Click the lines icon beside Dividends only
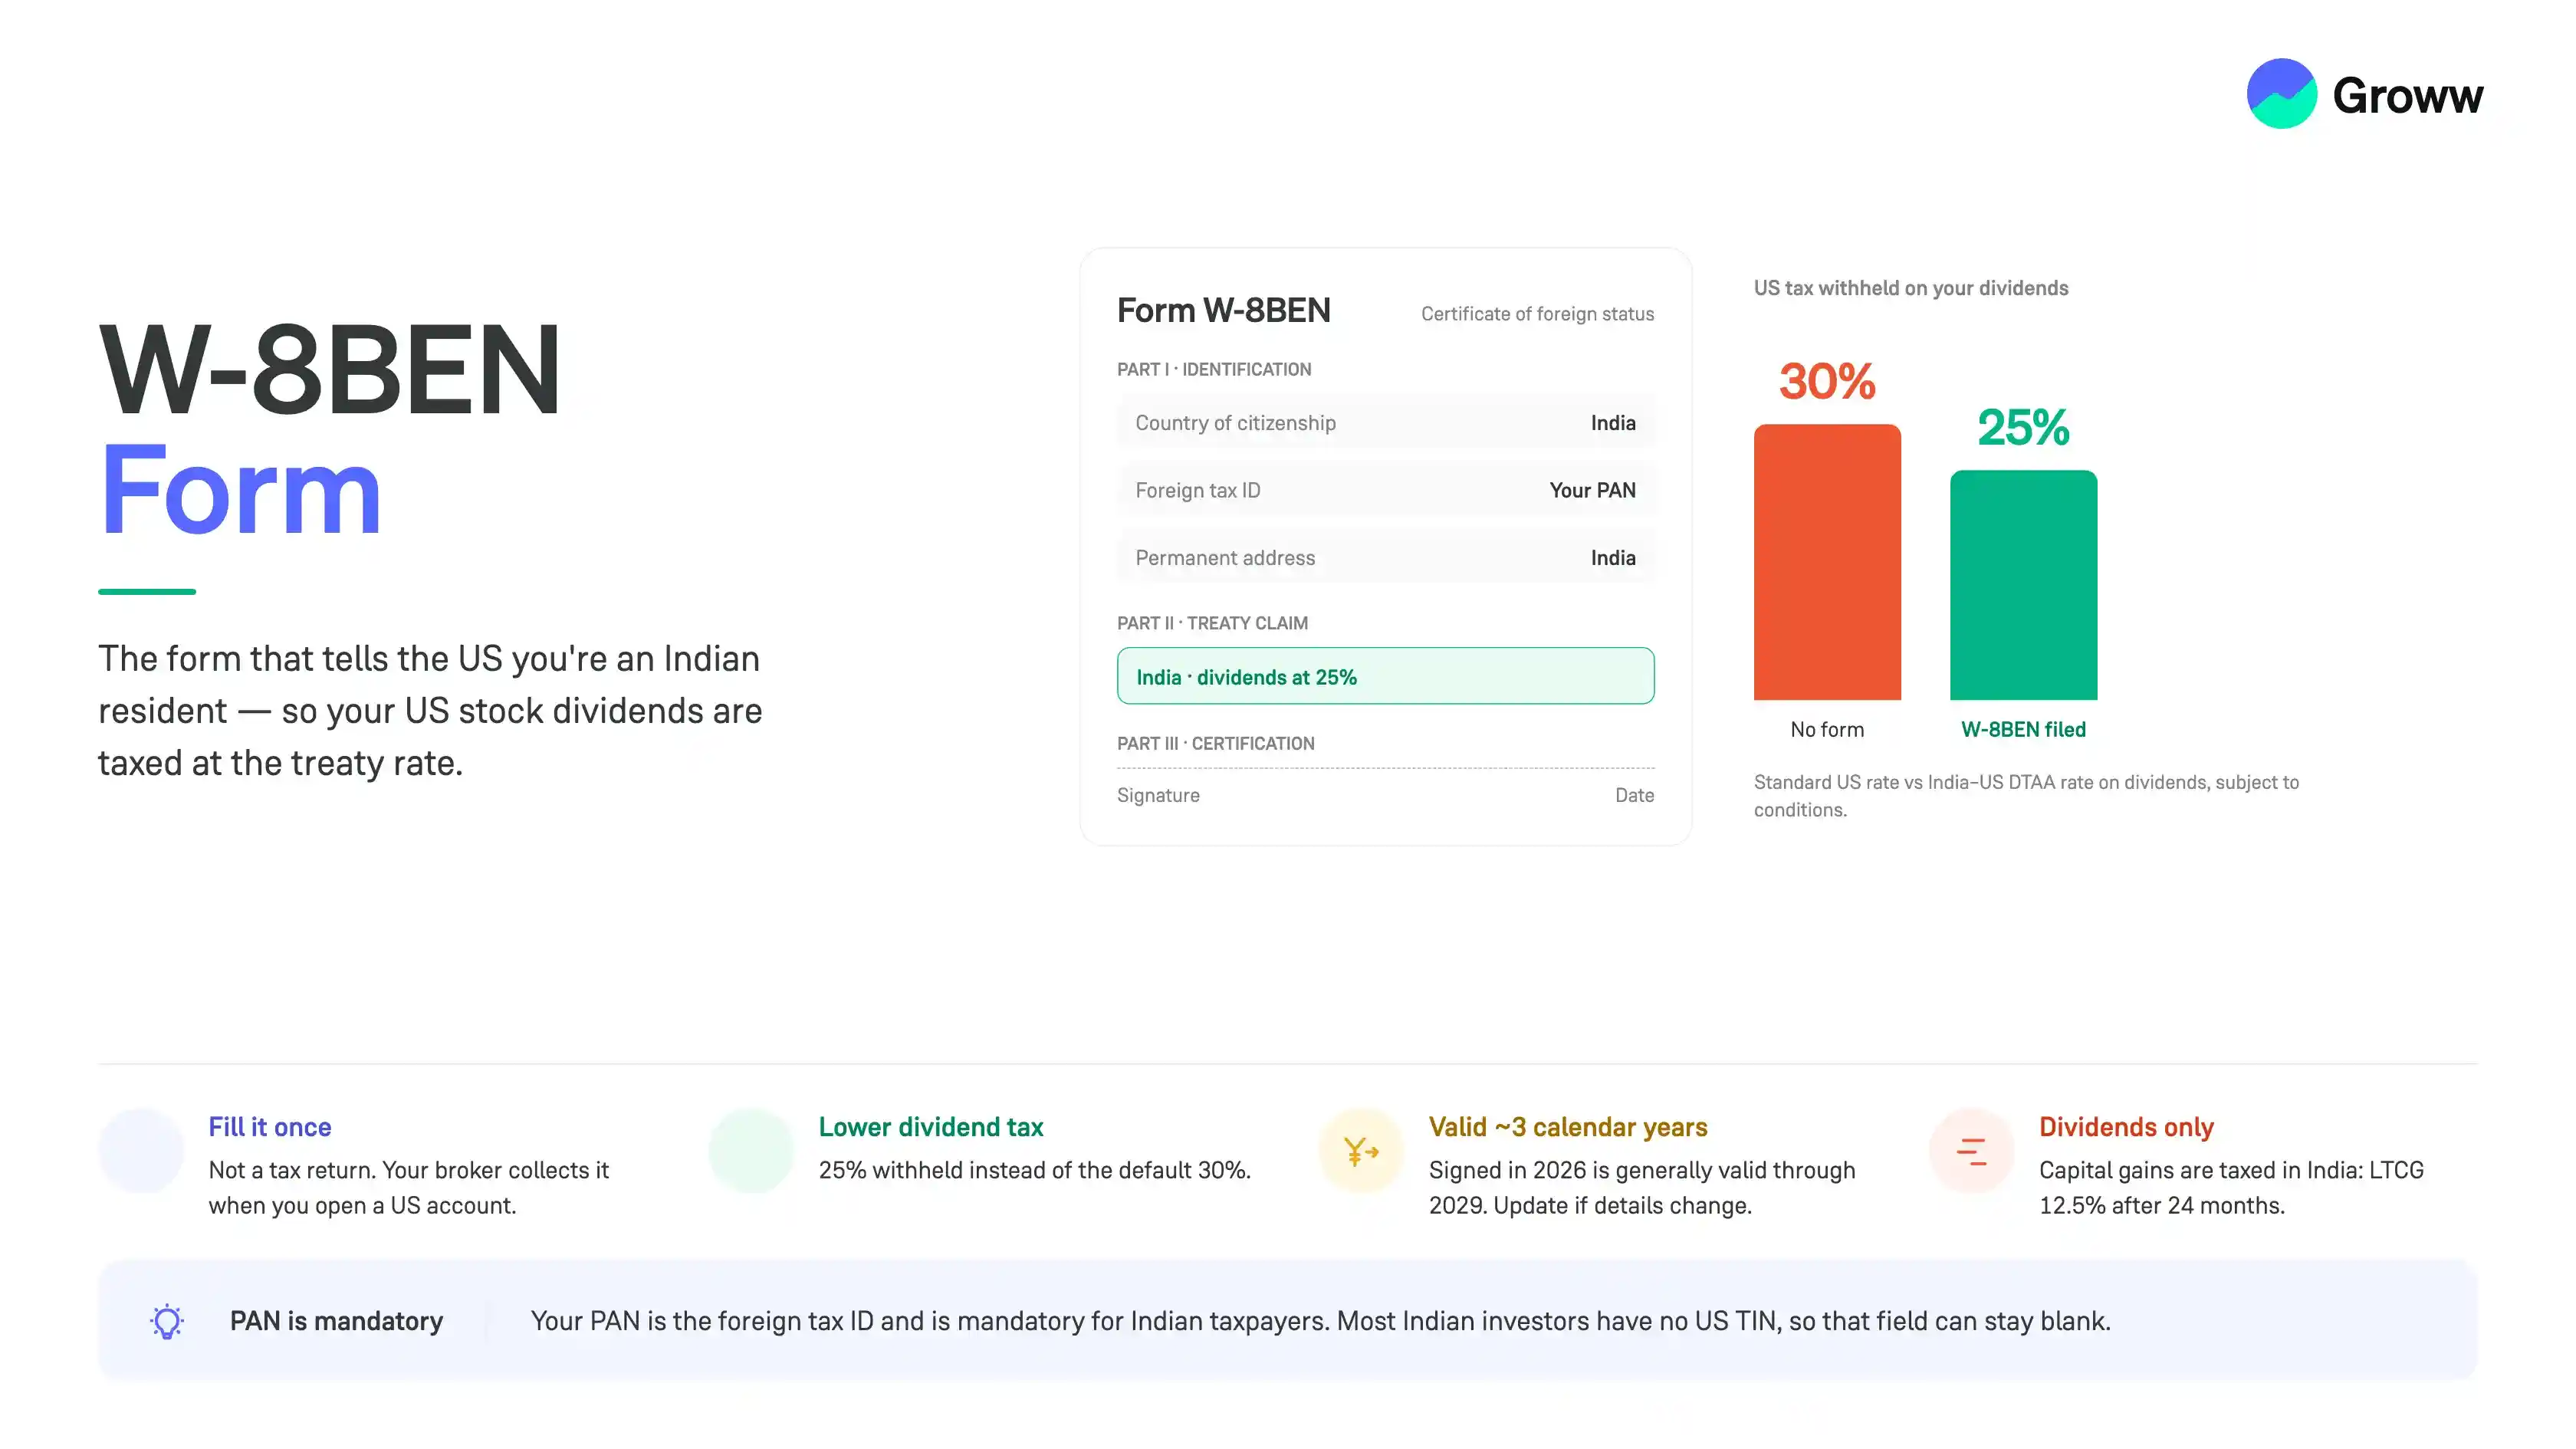This screenshot has height=1449, width=2576. click(x=1971, y=1151)
